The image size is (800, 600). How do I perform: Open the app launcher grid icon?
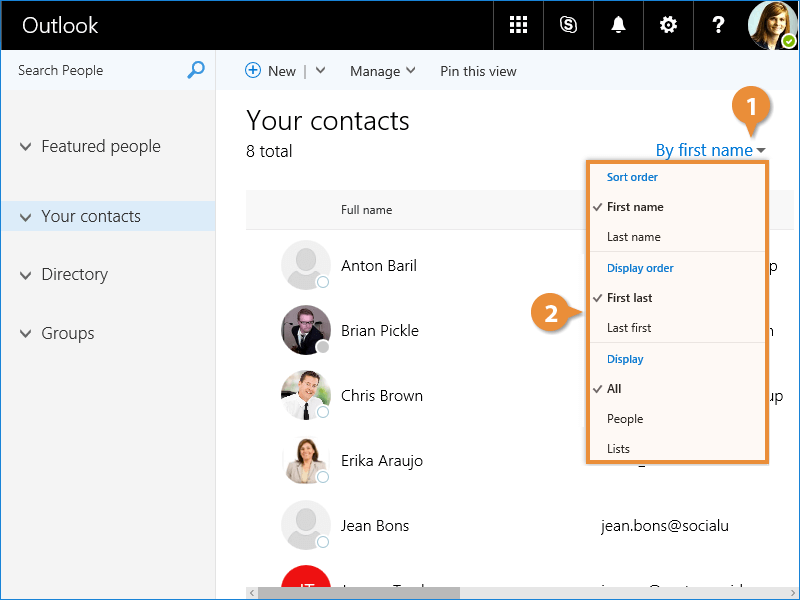click(518, 25)
